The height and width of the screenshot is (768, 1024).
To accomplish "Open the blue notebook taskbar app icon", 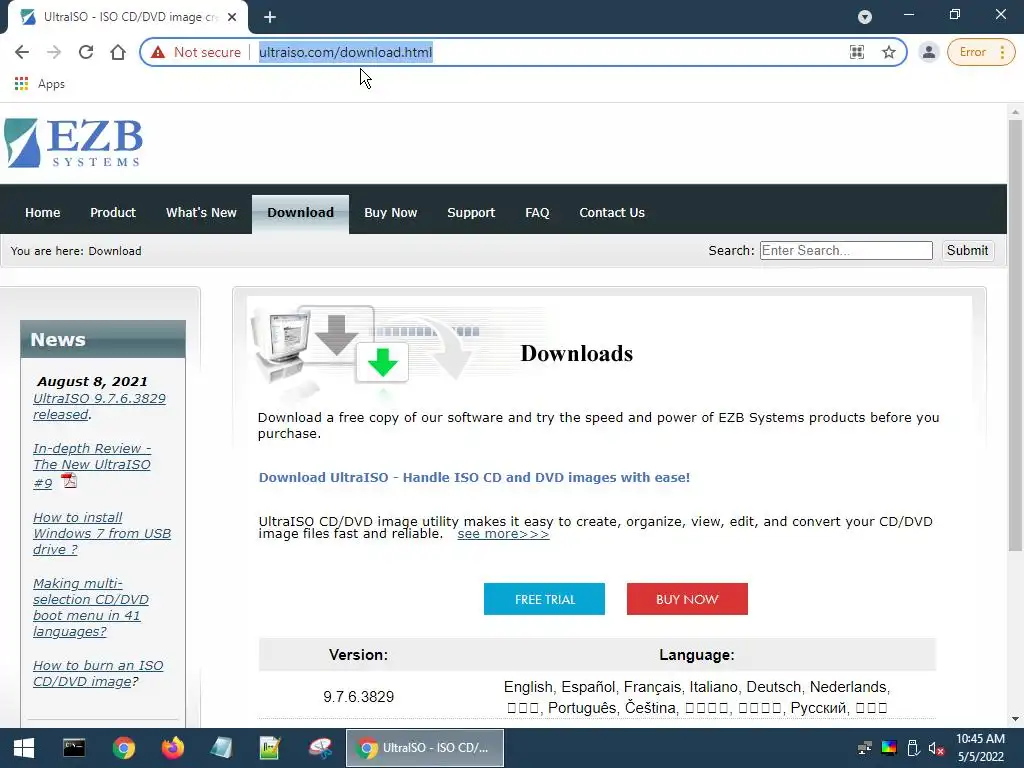I will tap(221, 748).
